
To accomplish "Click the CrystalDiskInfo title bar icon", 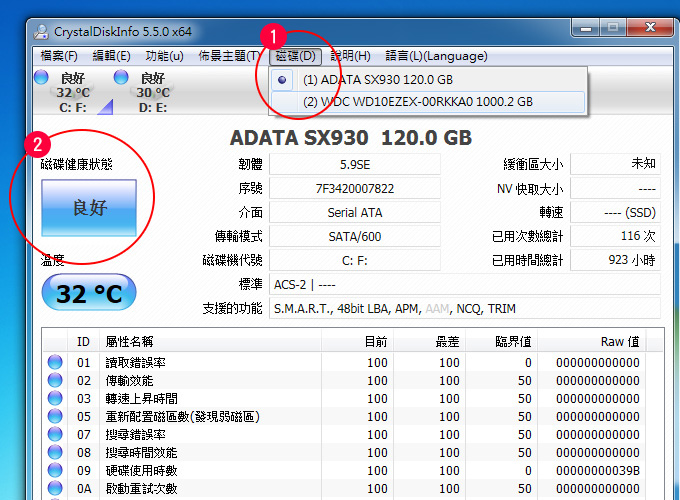I will (42, 32).
